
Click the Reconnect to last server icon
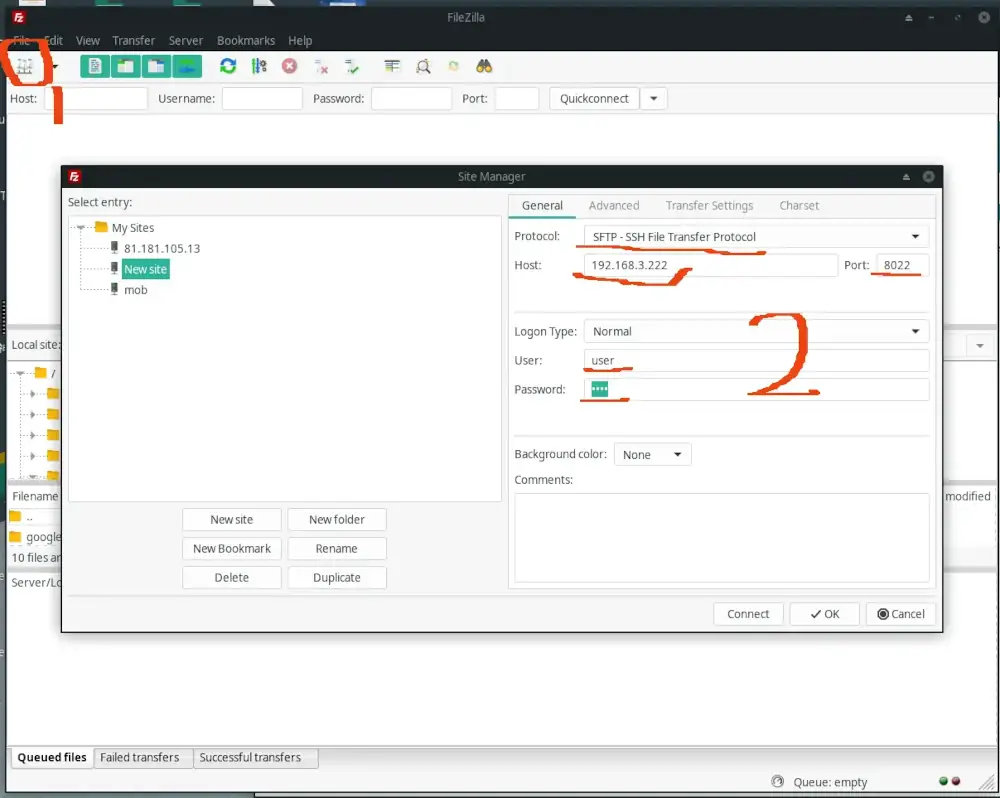[352, 66]
